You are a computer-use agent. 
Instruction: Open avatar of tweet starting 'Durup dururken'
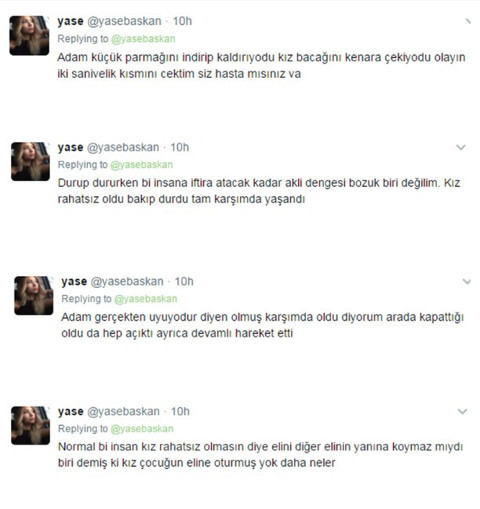coord(30,161)
